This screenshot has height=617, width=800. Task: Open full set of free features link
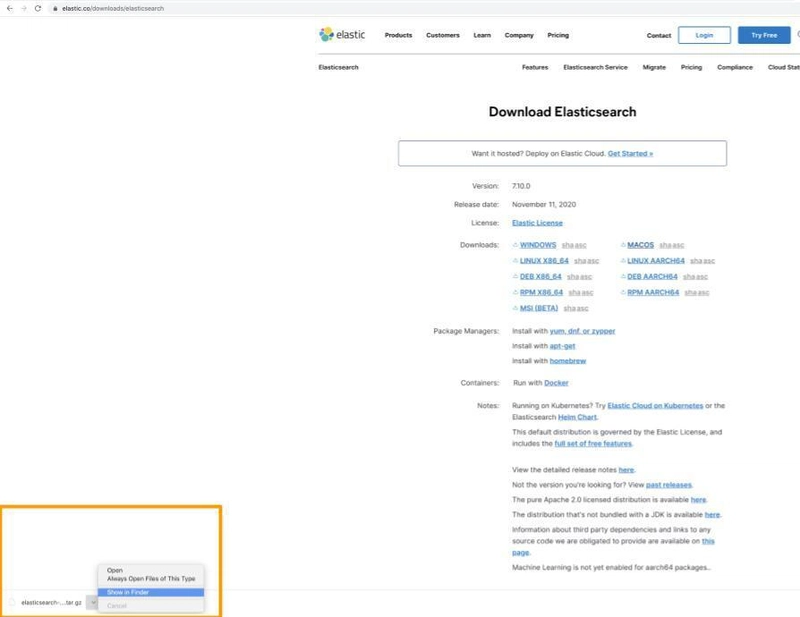593,443
